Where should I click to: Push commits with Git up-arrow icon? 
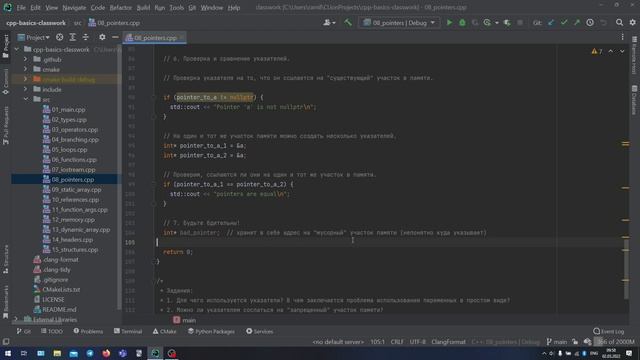(x=577, y=23)
